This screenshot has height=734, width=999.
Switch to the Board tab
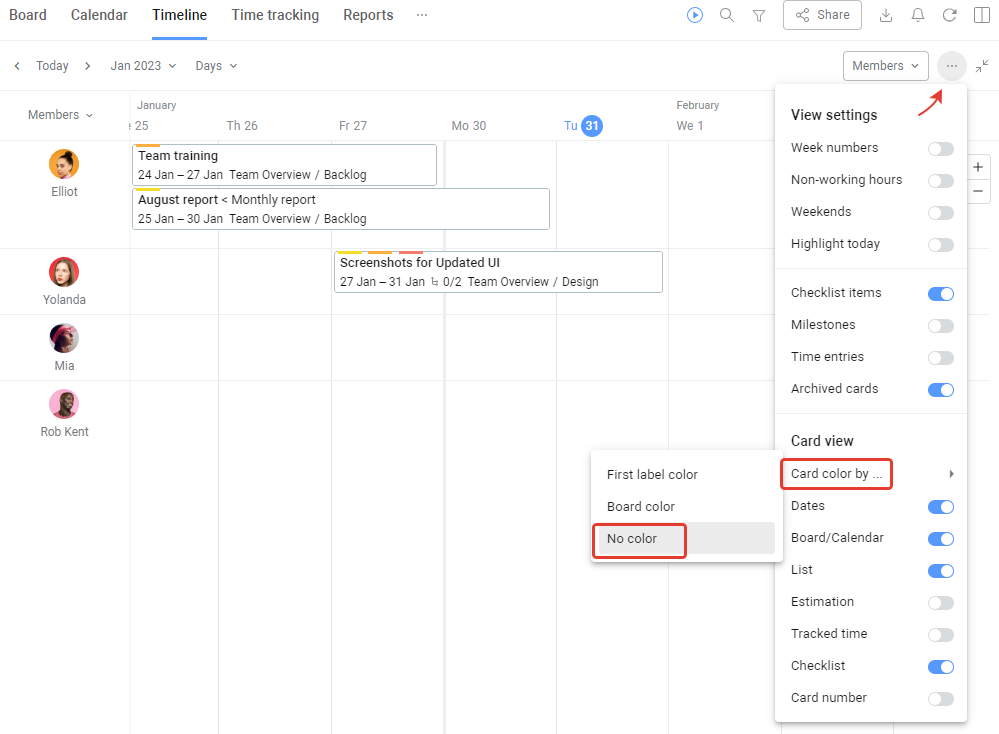click(x=27, y=15)
